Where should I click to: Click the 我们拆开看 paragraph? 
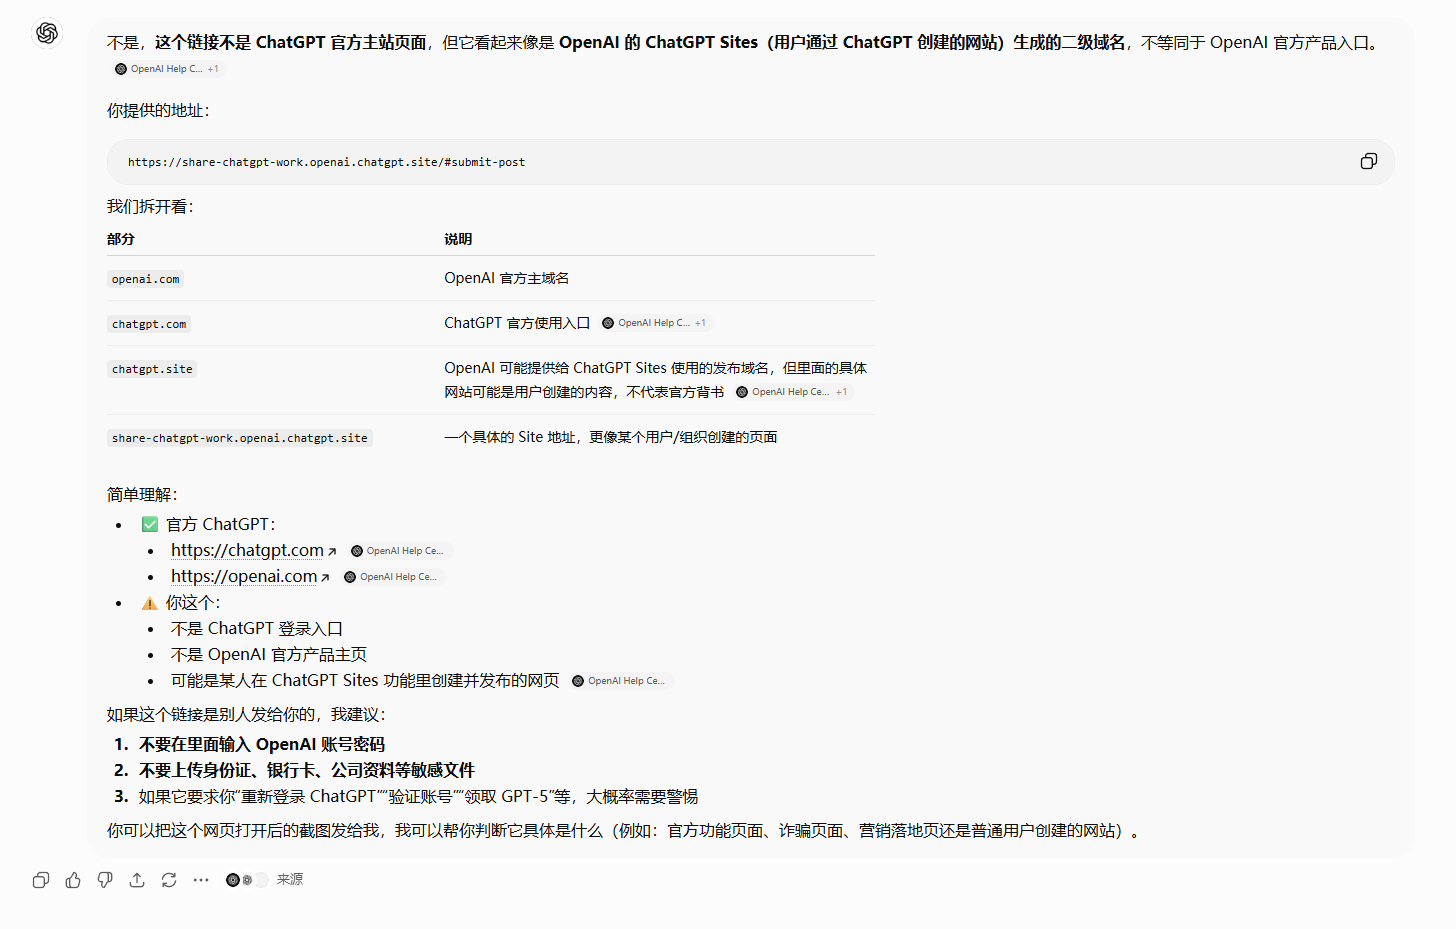point(151,206)
